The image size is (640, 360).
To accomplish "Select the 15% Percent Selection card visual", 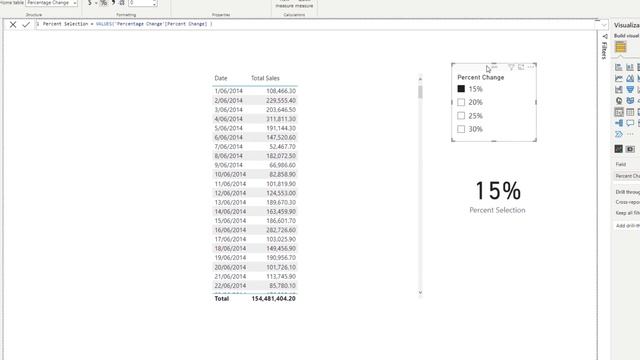I will tap(498, 197).
